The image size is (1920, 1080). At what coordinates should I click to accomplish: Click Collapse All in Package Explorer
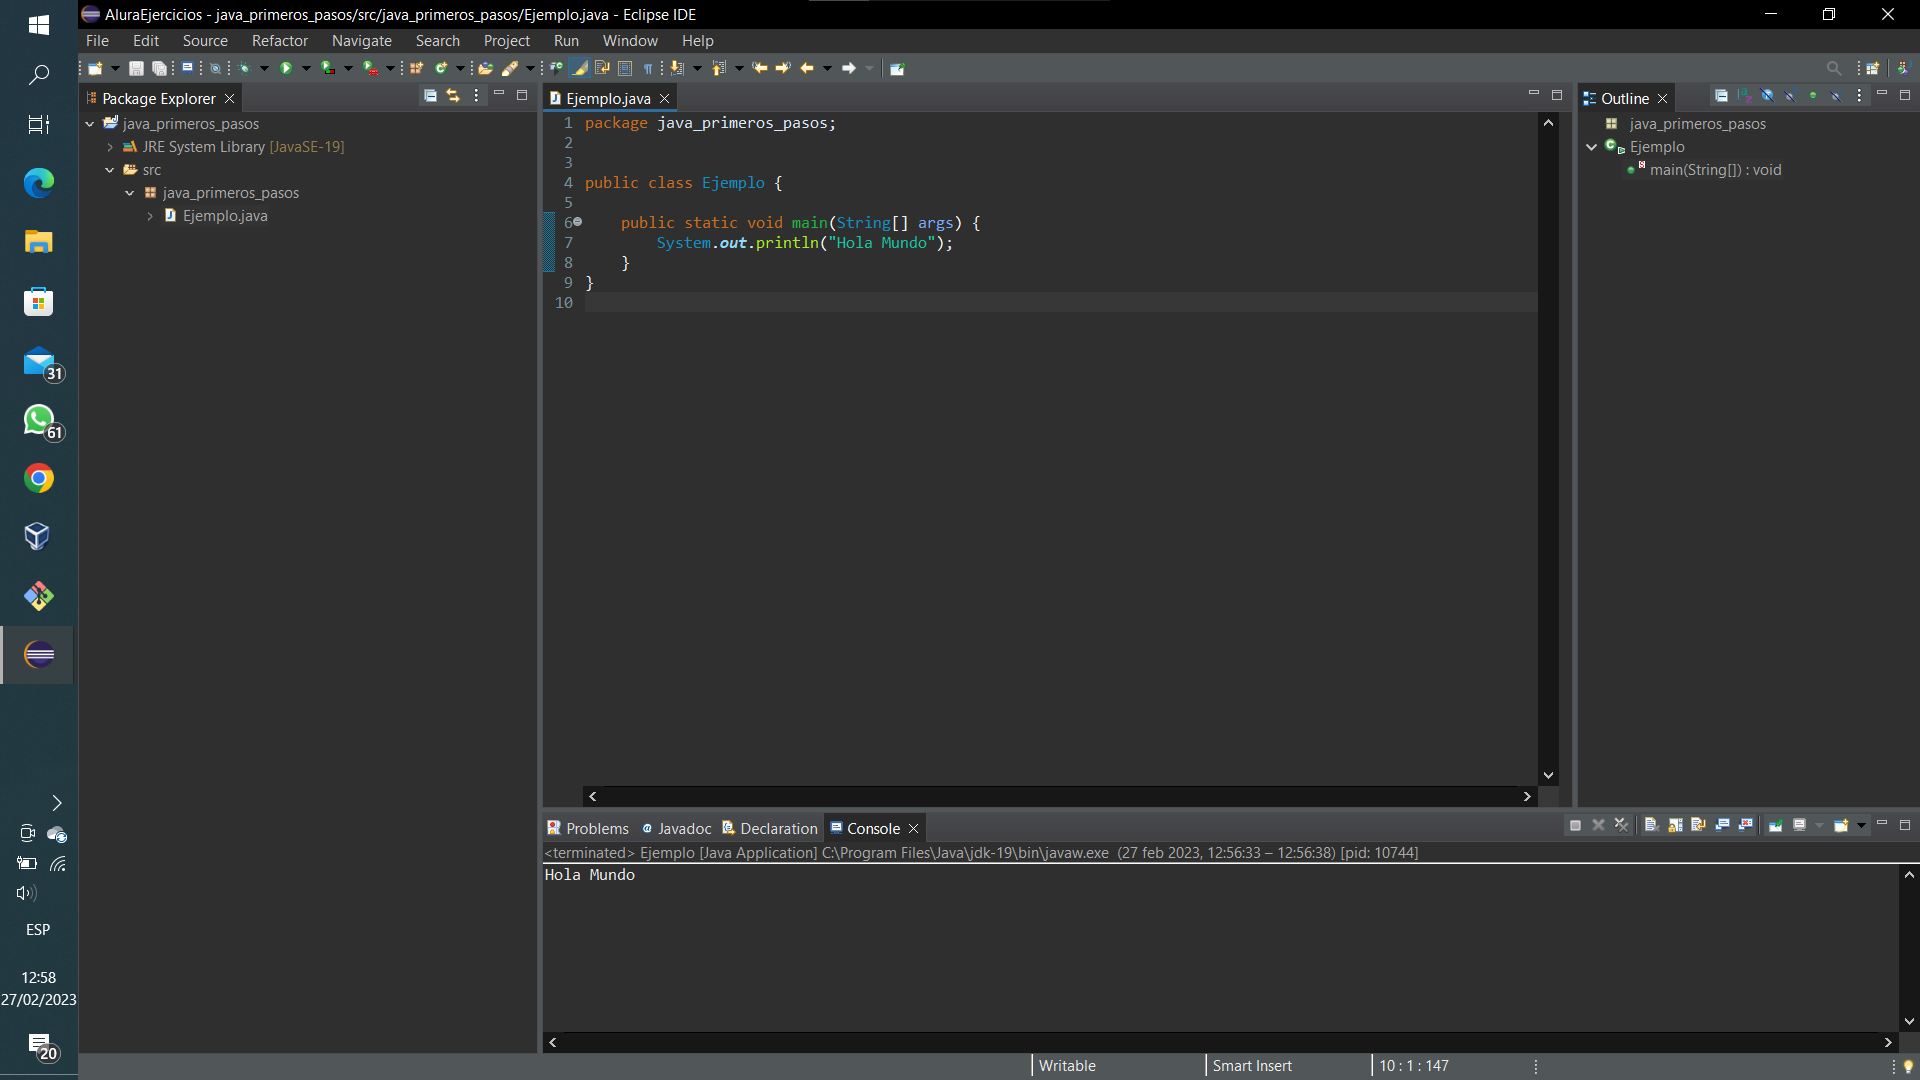(x=430, y=96)
